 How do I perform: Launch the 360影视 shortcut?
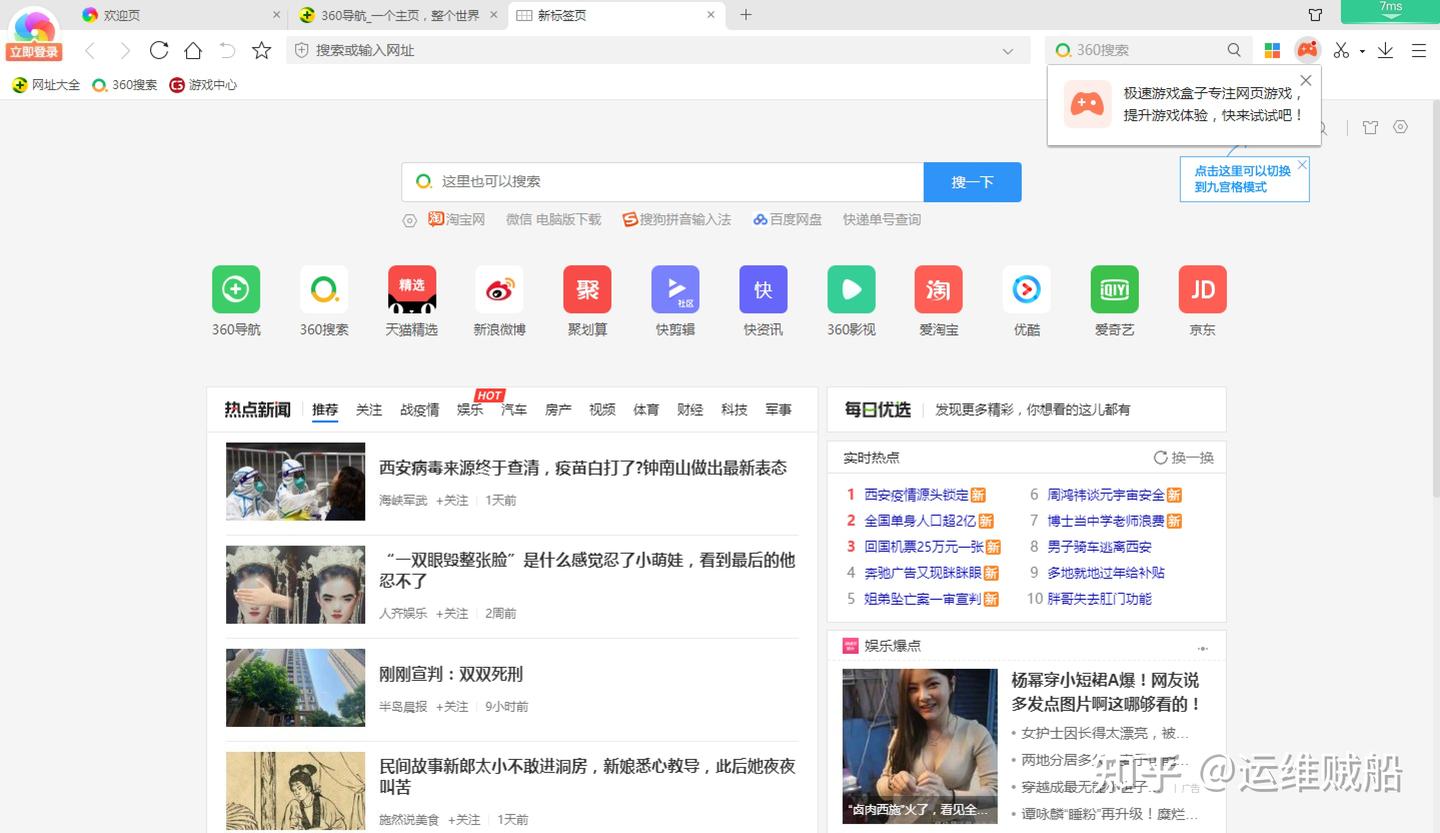pyautogui.click(x=852, y=290)
